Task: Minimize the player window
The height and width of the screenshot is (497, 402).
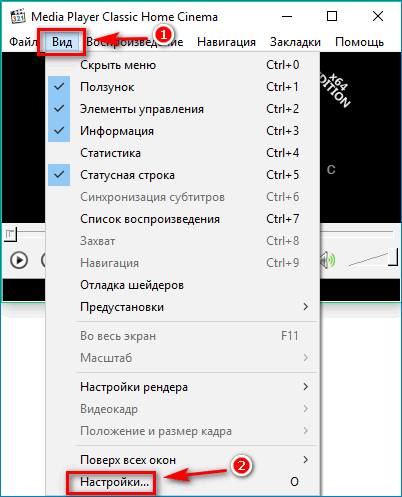Action: [x=287, y=16]
